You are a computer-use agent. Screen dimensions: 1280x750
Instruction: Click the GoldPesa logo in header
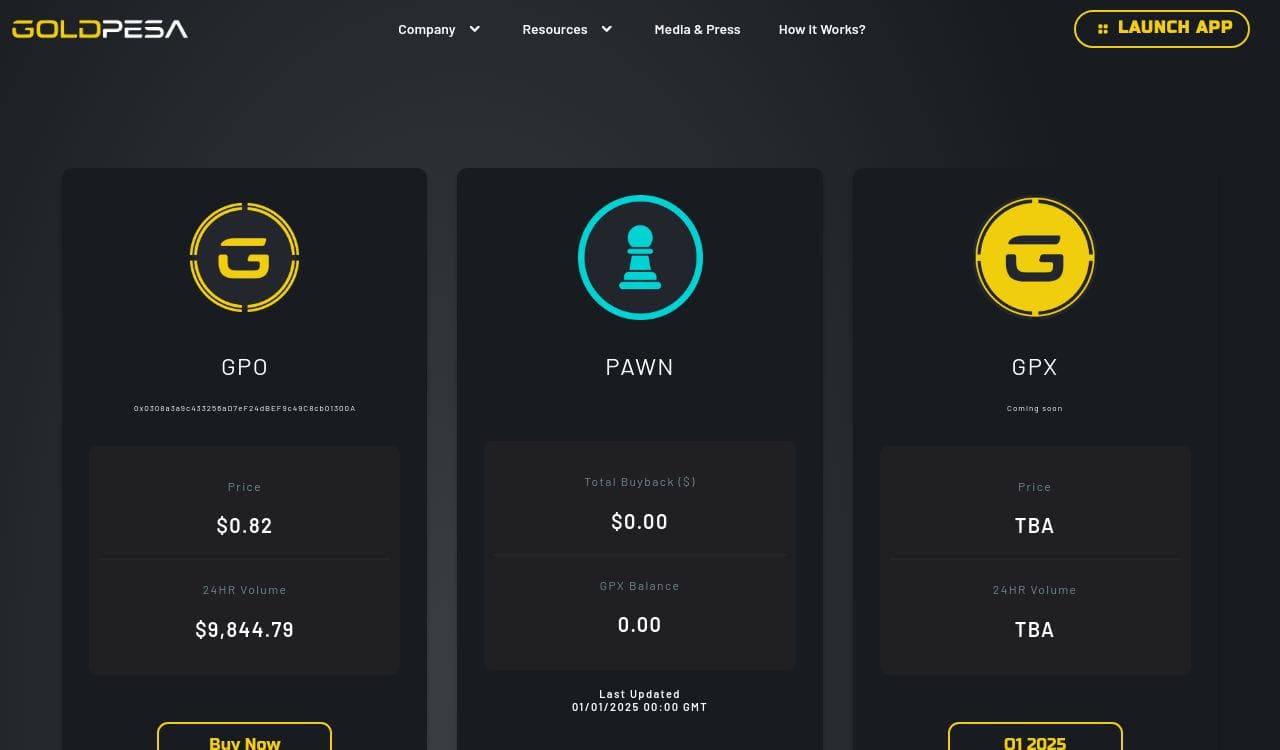pos(100,29)
